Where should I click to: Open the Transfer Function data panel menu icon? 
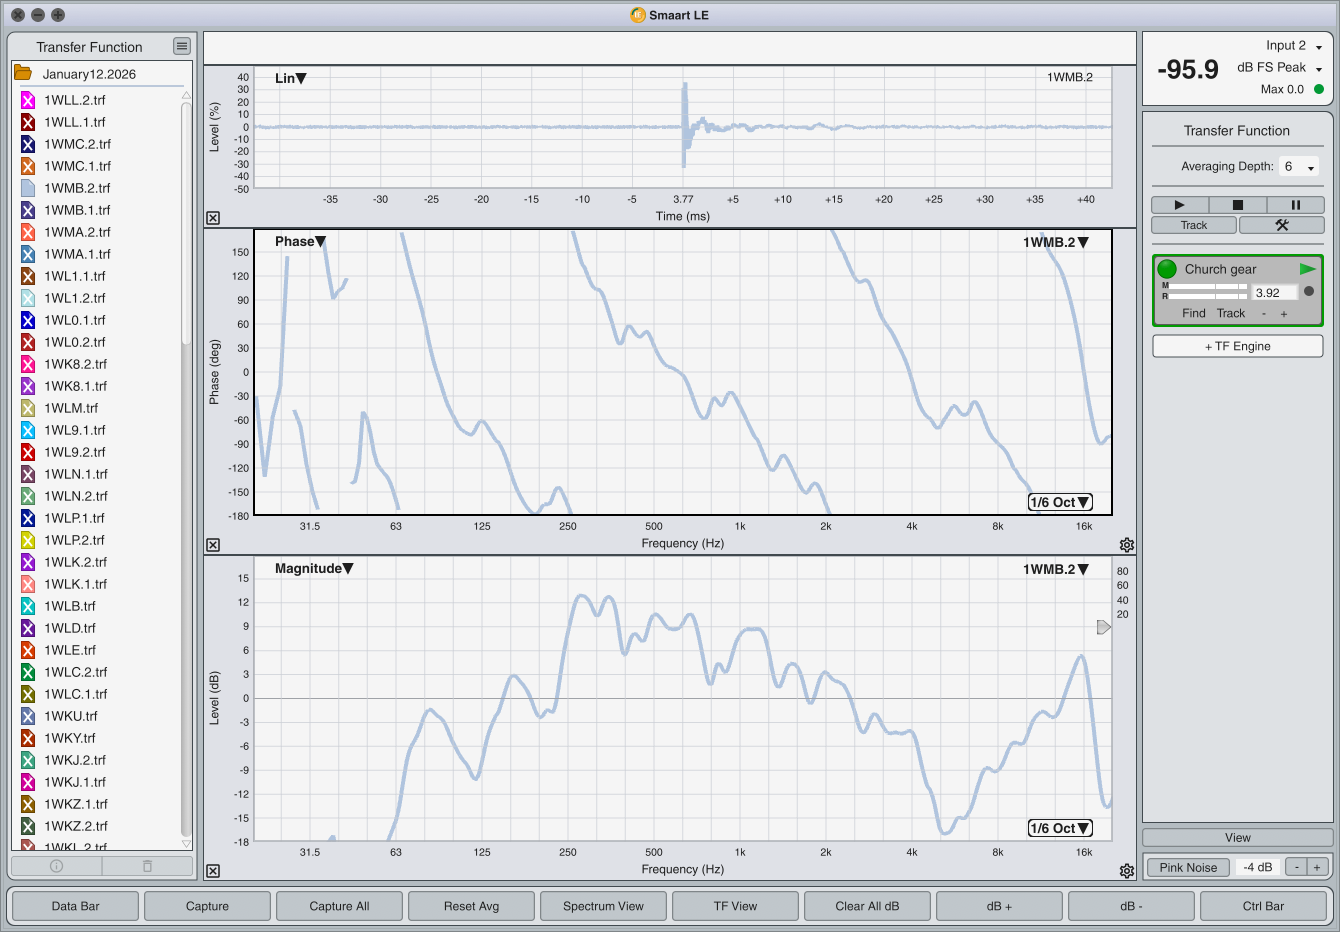(181, 46)
